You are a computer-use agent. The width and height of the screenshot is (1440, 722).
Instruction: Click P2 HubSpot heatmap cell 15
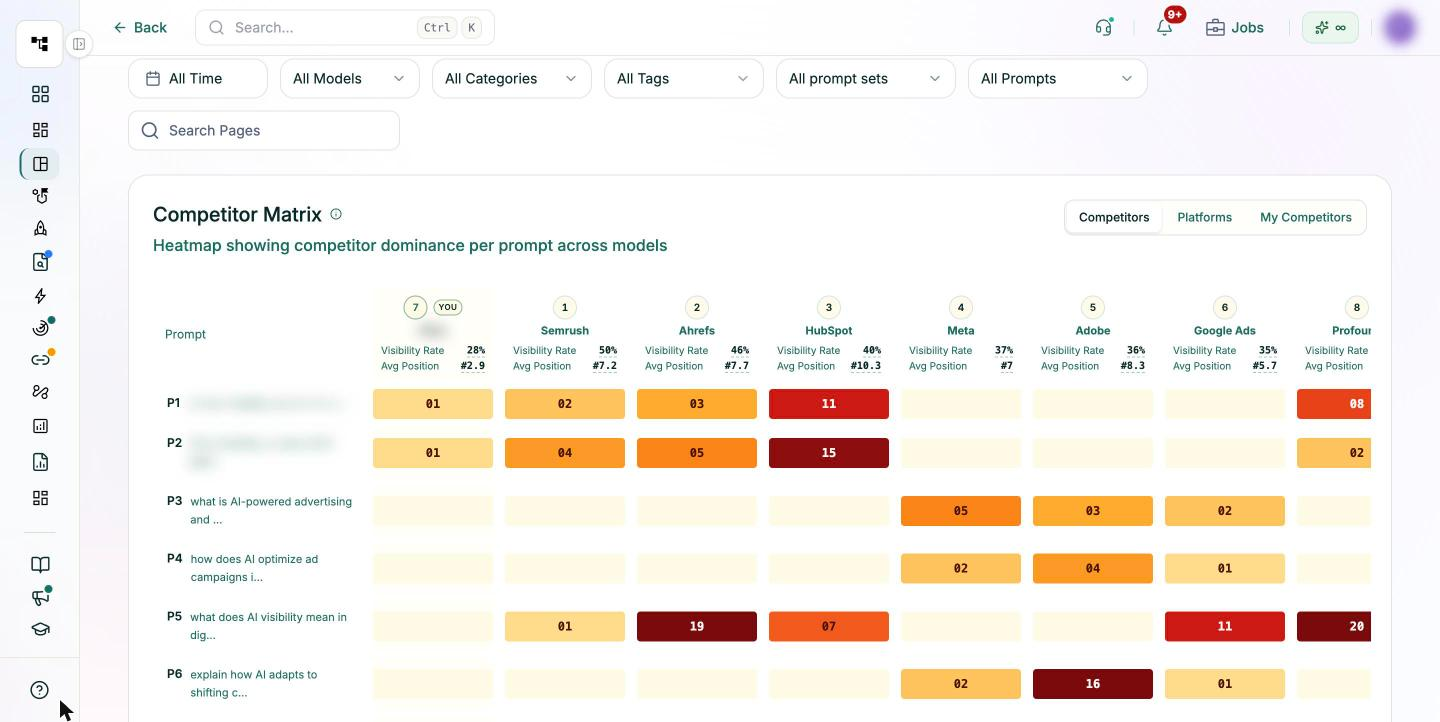tap(829, 453)
